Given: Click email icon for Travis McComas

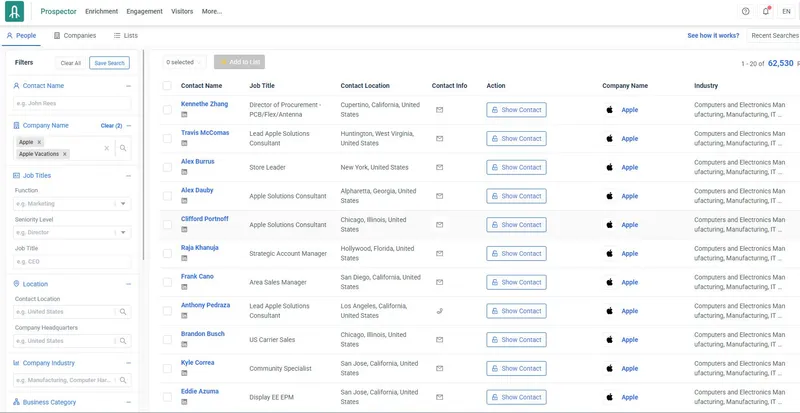Looking at the screenshot, I should coord(439,138).
